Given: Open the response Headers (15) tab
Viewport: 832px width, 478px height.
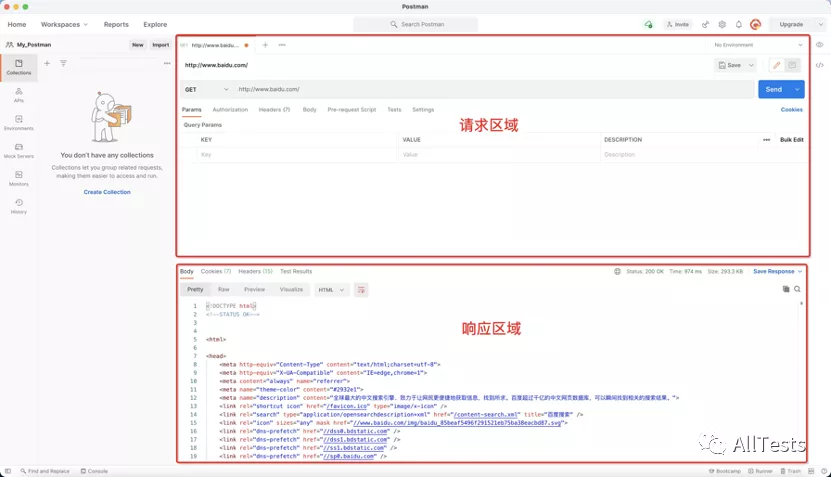Looking at the screenshot, I should tap(255, 271).
